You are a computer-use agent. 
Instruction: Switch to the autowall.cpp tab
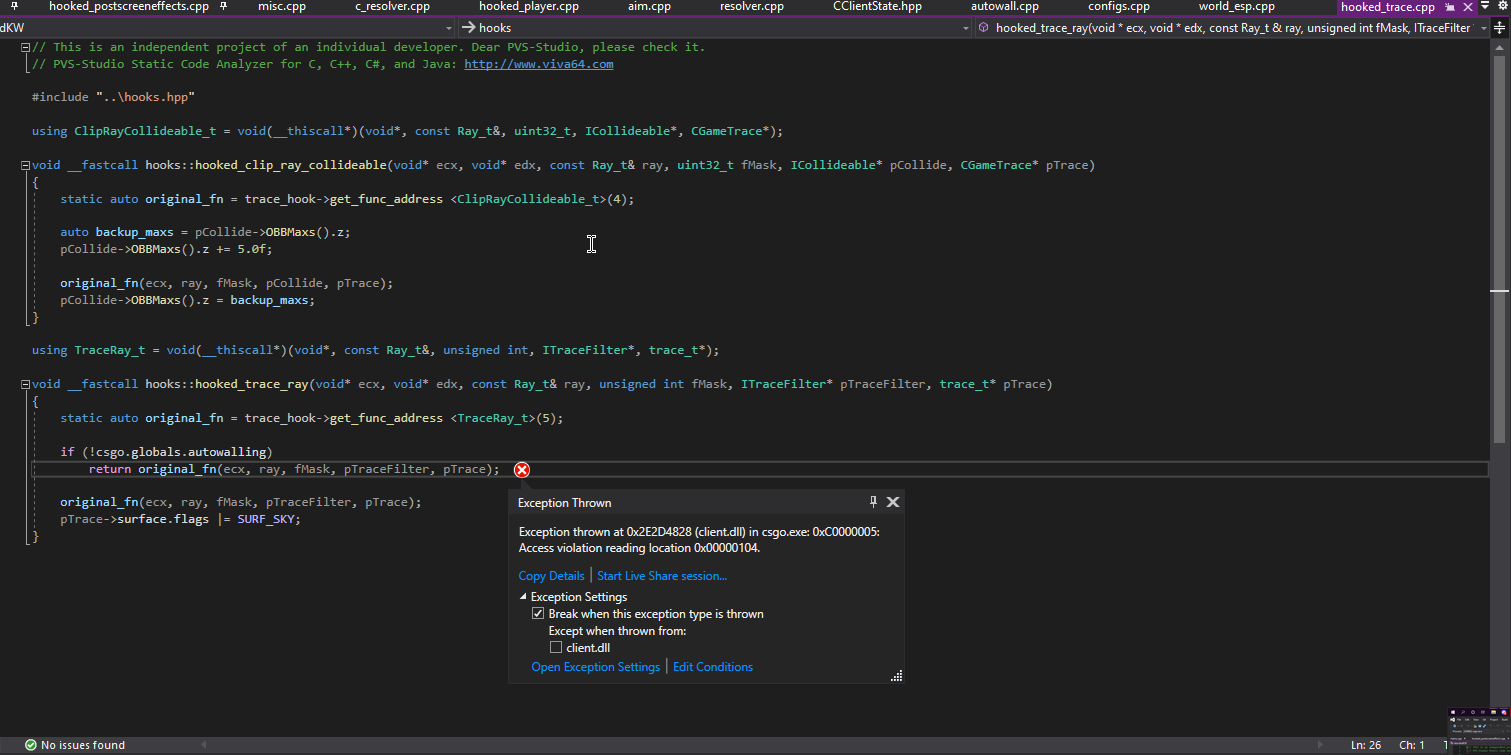tap(1004, 7)
